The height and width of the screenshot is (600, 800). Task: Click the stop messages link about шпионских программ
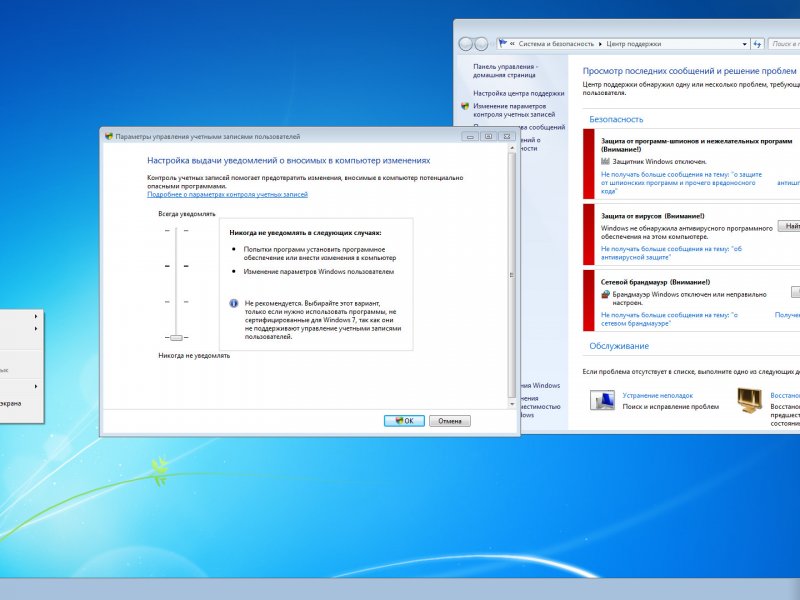pos(681,183)
